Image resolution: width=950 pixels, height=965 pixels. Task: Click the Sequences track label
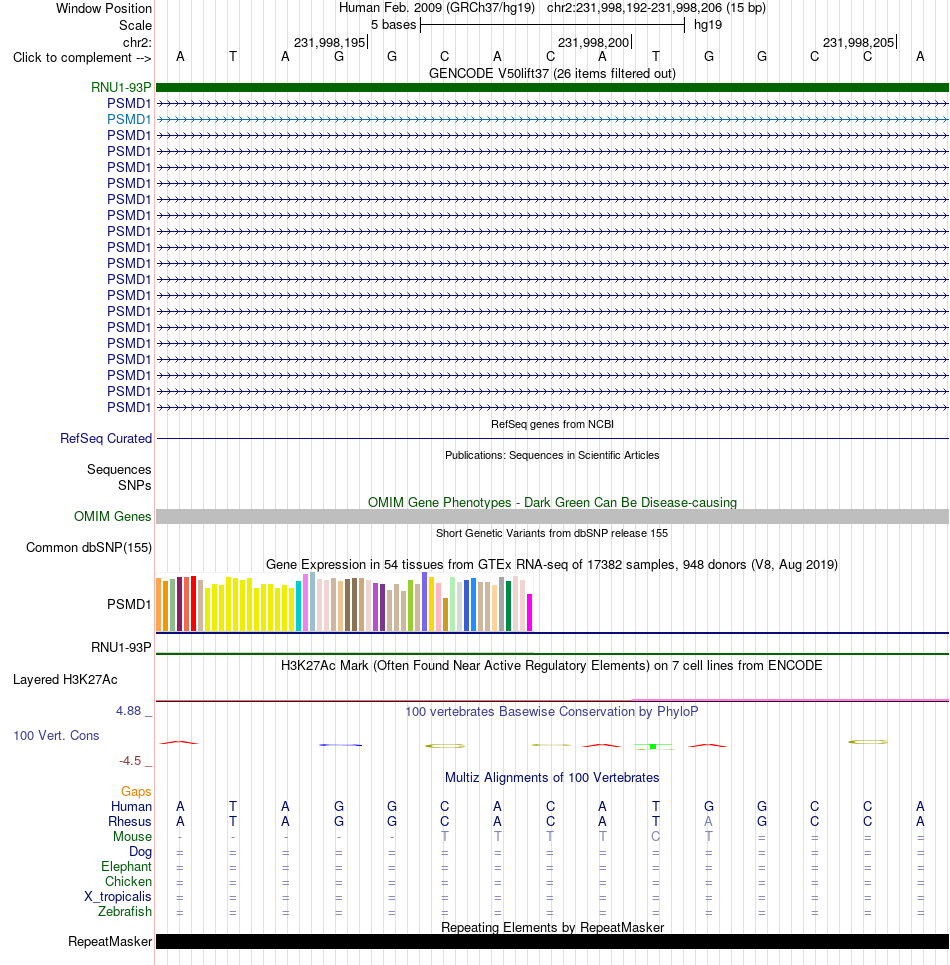pyautogui.click(x=119, y=470)
